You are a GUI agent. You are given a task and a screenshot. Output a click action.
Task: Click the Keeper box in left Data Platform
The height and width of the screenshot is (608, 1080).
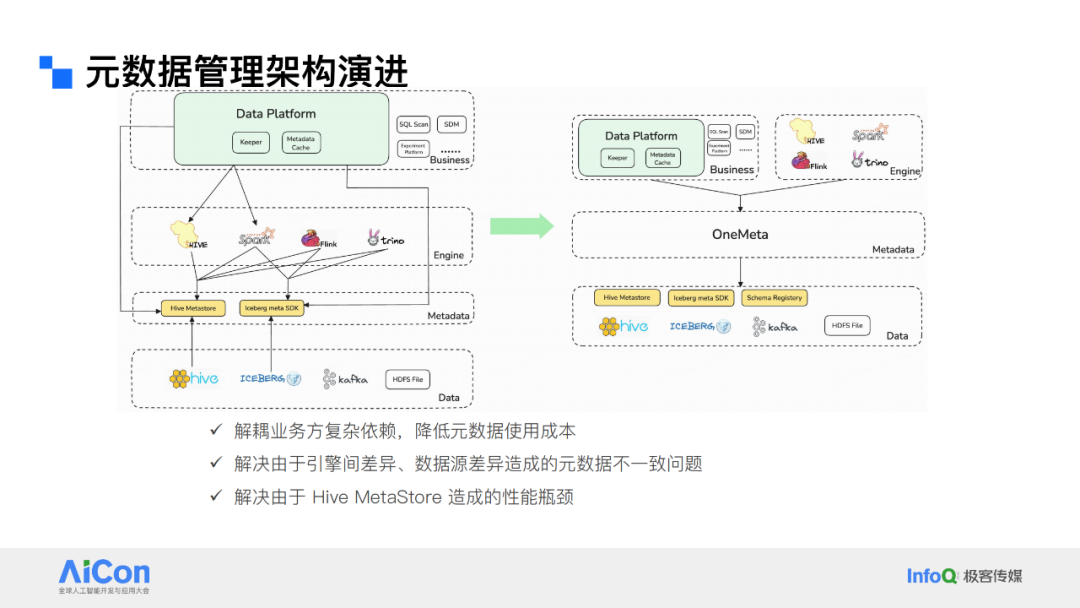pos(251,143)
